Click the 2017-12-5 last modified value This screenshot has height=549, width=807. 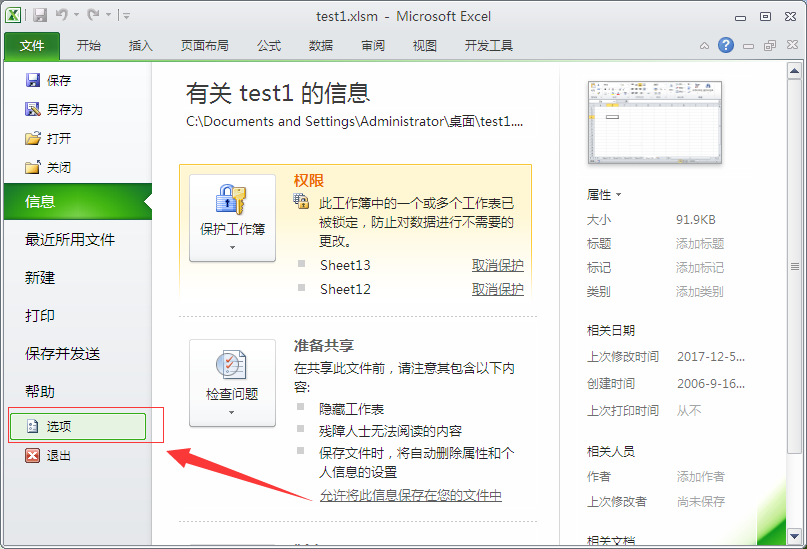711,357
